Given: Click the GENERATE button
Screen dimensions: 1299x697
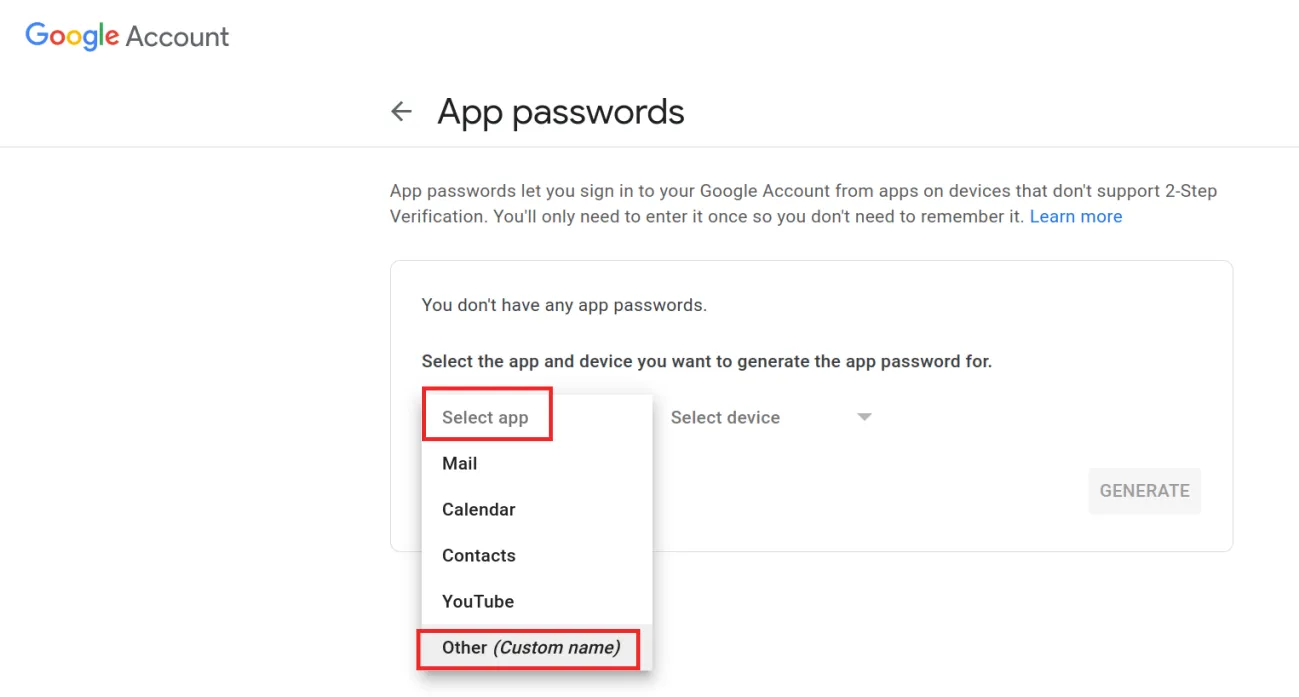Looking at the screenshot, I should pyautogui.click(x=1144, y=491).
